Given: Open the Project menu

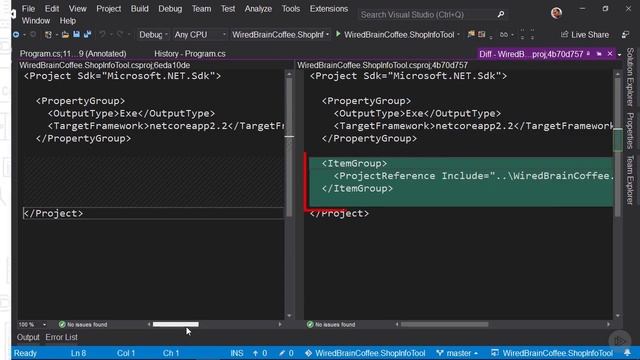Looking at the screenshot, I should pyautogui.click(x=109, y=9).
